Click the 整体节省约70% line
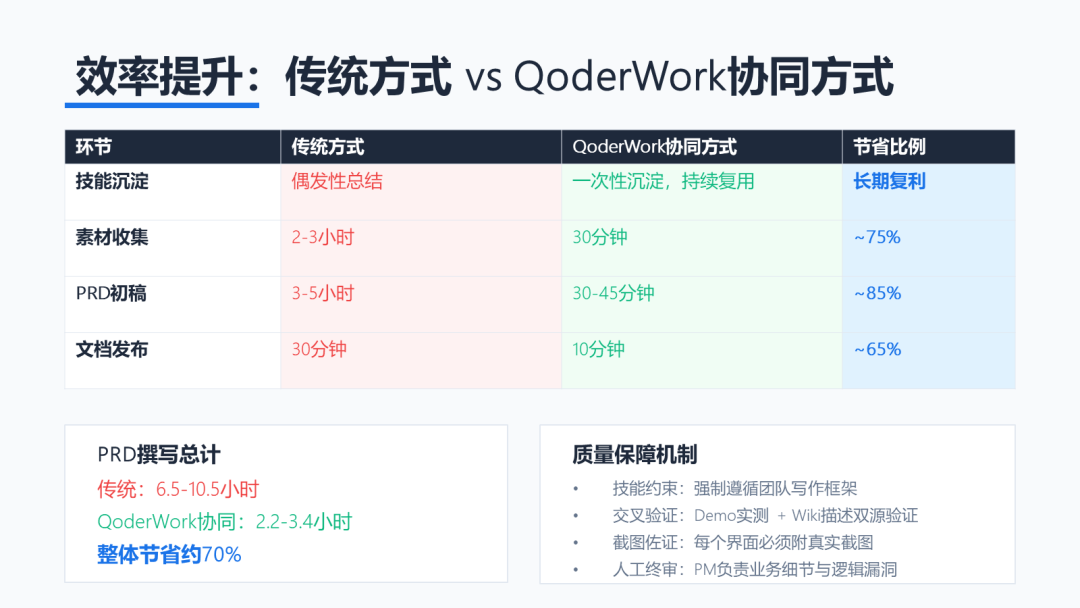Viewport: 1080px width, 608px height. click(169, 554)
